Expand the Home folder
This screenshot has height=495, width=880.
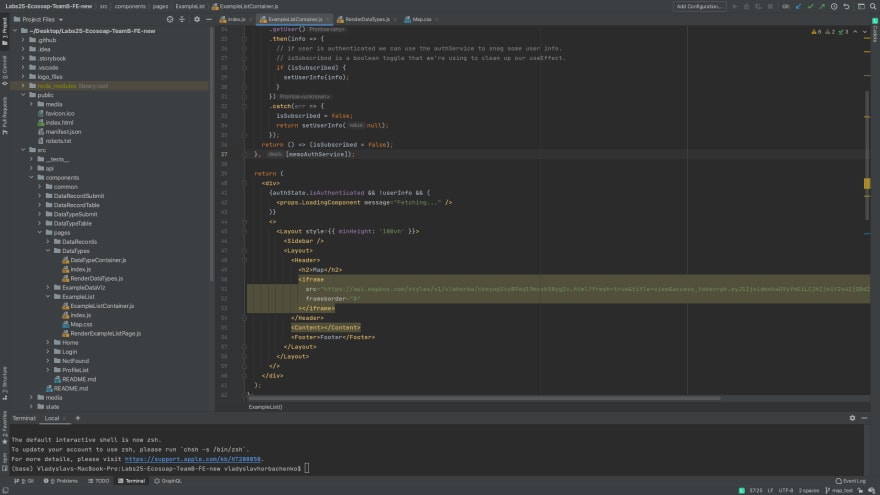click(x=48, y=342)
